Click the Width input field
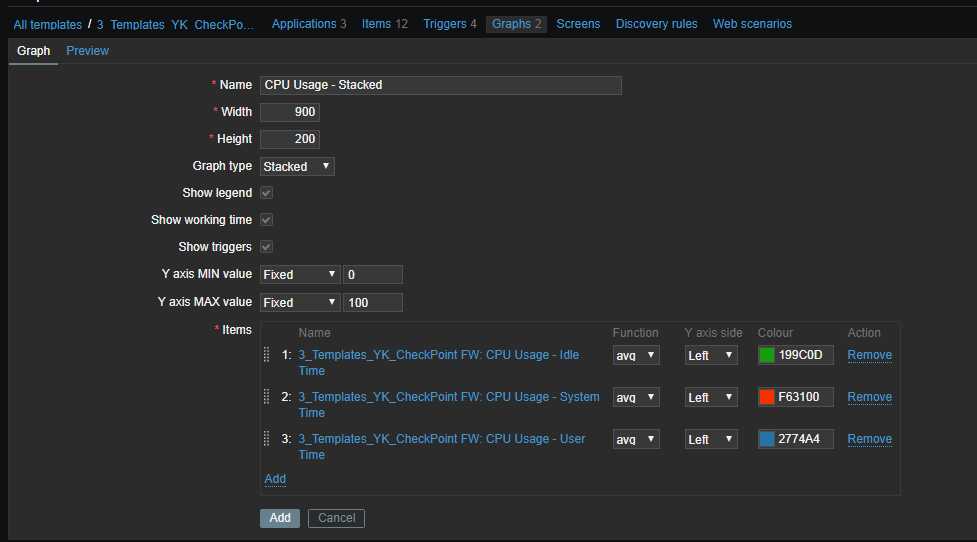Image resolution: width=977 pixels, height=542 pixels. pos(290,112)
